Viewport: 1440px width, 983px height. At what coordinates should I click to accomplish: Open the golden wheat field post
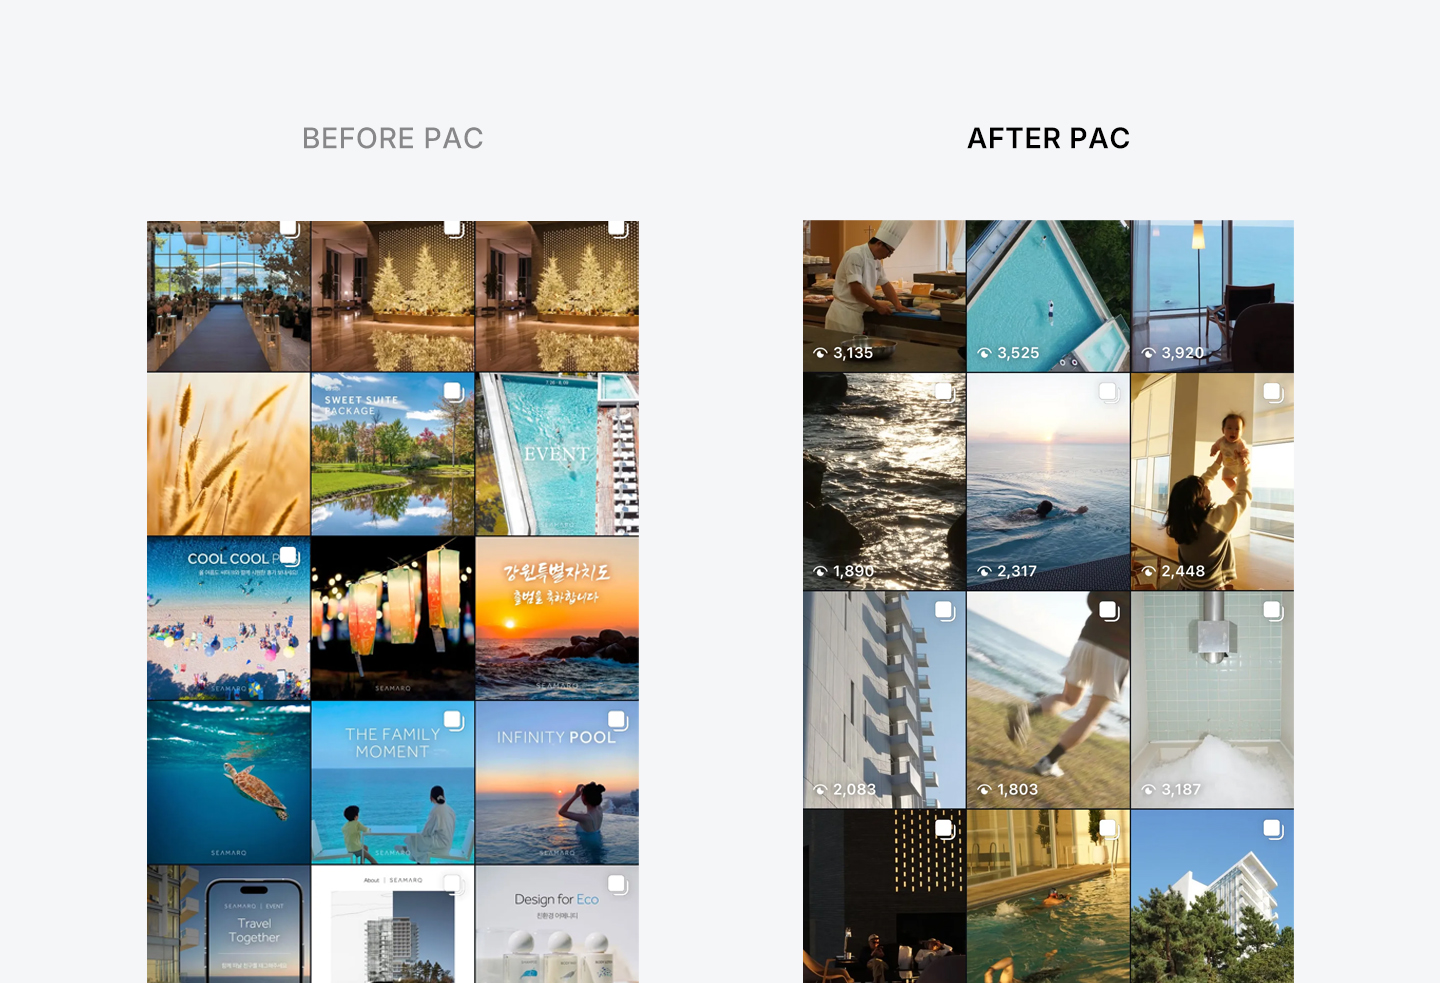(228, 454)
